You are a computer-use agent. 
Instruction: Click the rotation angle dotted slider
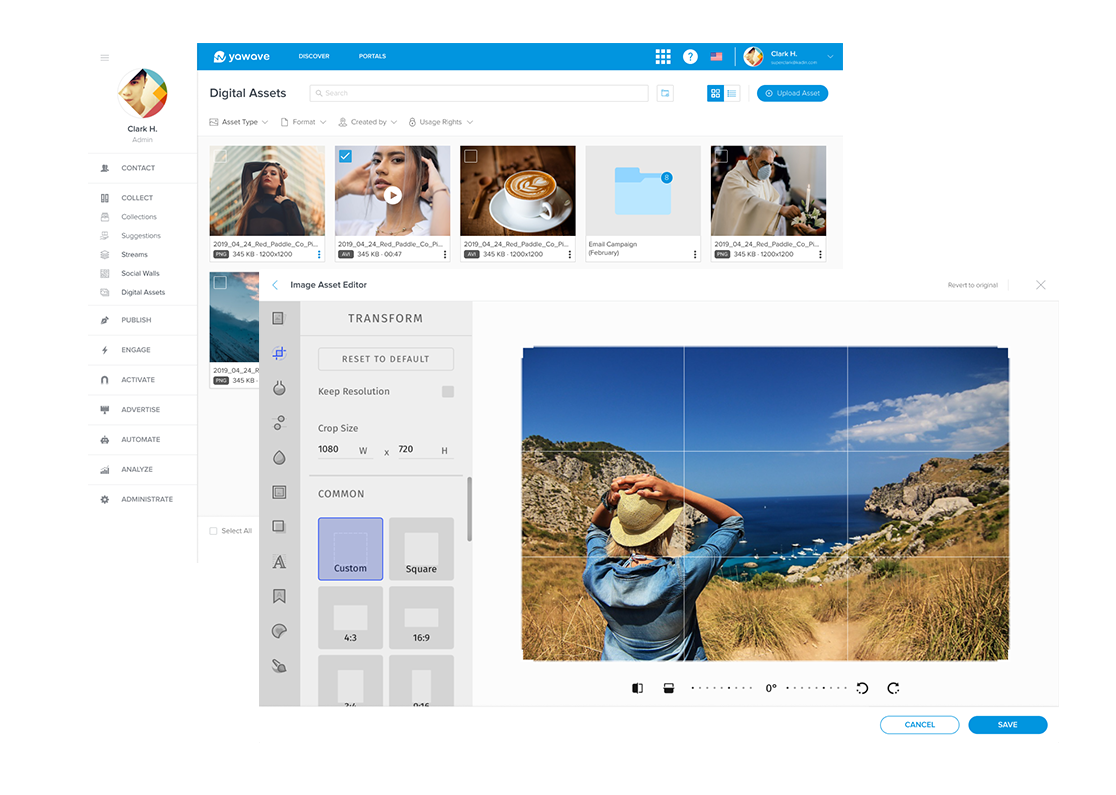coord(770,688)
